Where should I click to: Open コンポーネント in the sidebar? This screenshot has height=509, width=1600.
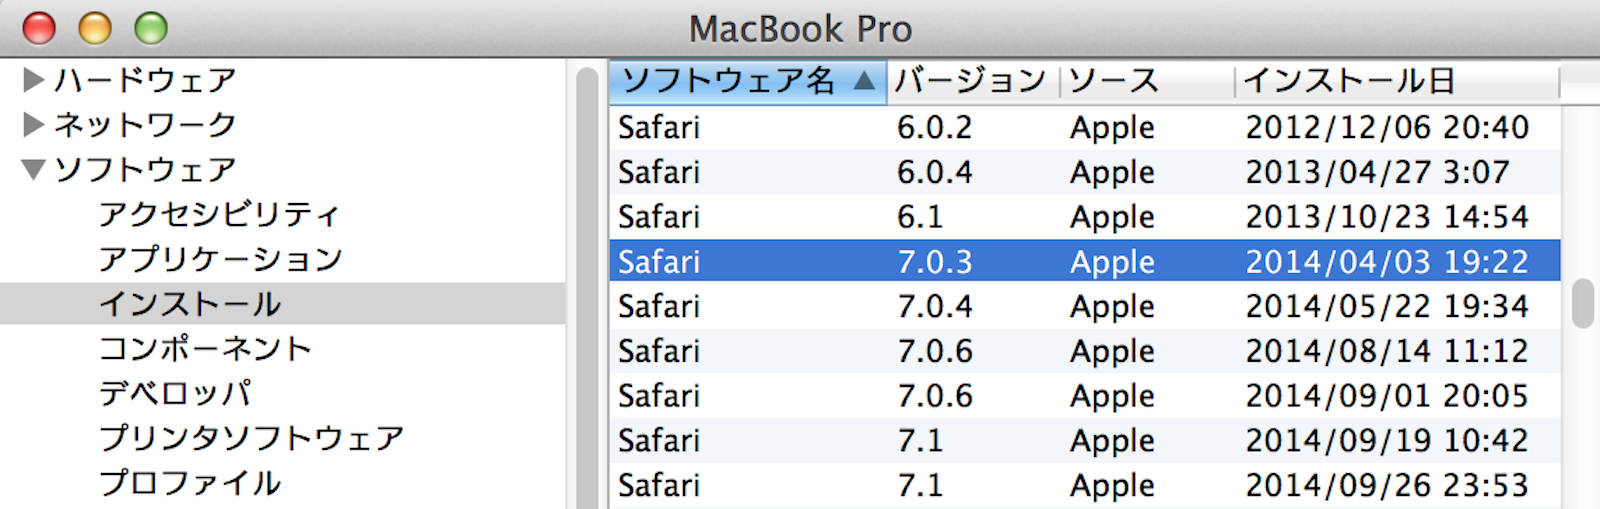coord(205,348)
